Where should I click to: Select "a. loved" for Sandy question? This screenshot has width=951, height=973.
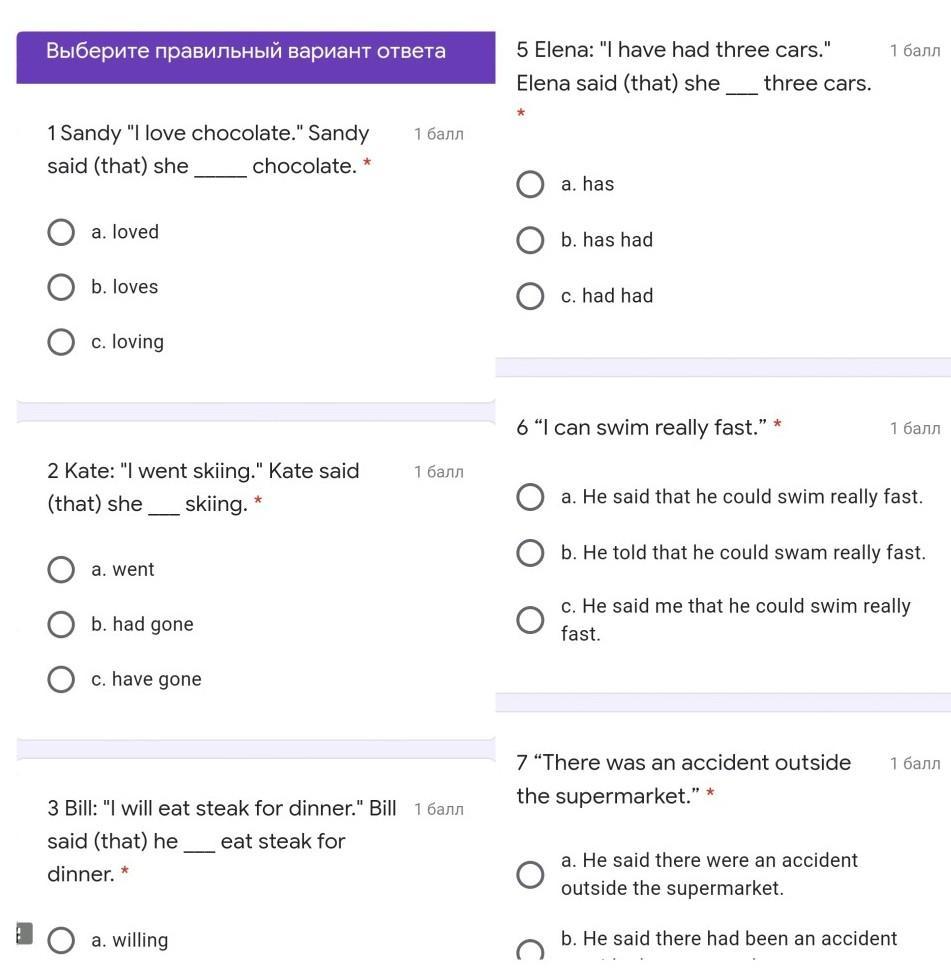pos(61,233)
